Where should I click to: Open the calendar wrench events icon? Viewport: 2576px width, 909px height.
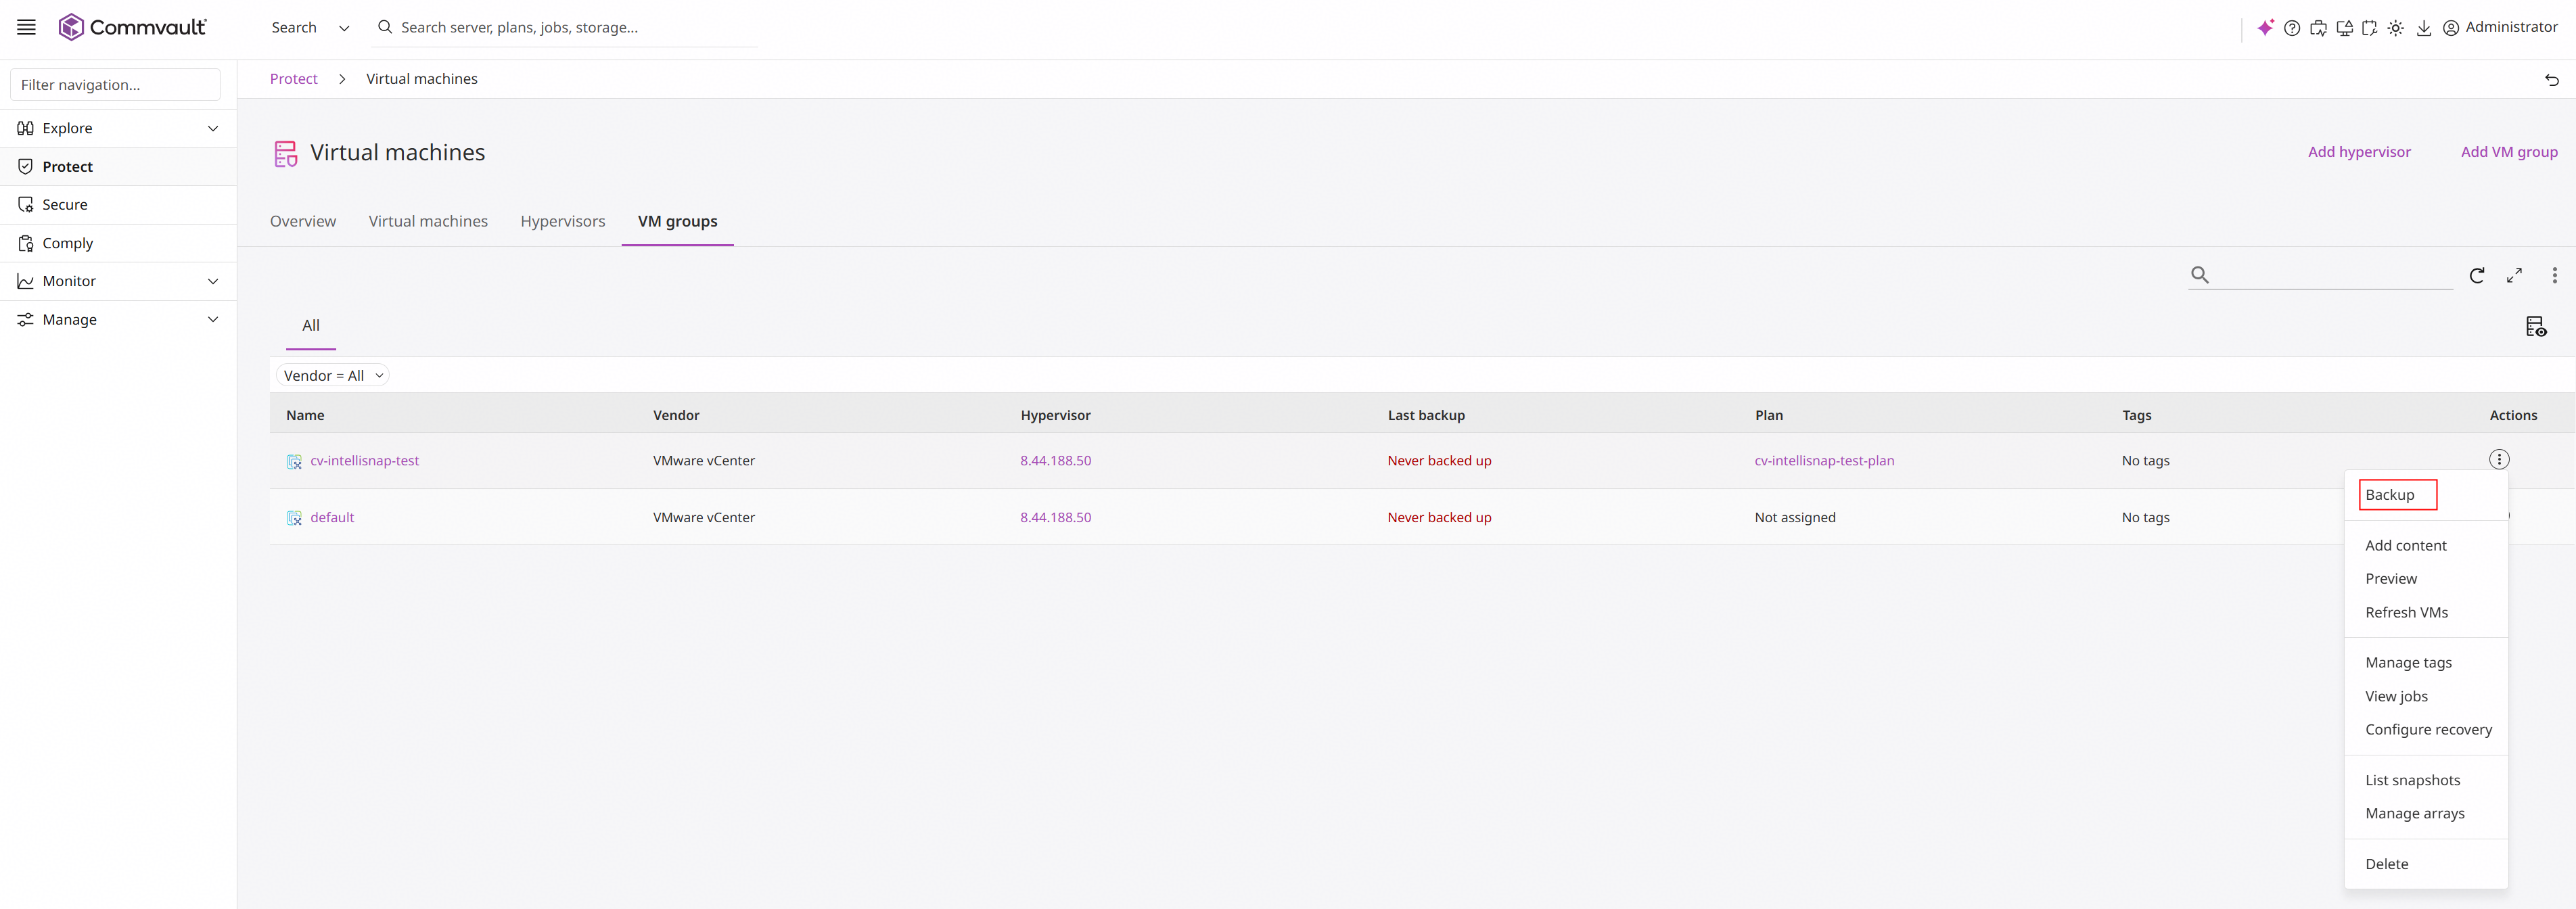click(x=2370, y=28)
